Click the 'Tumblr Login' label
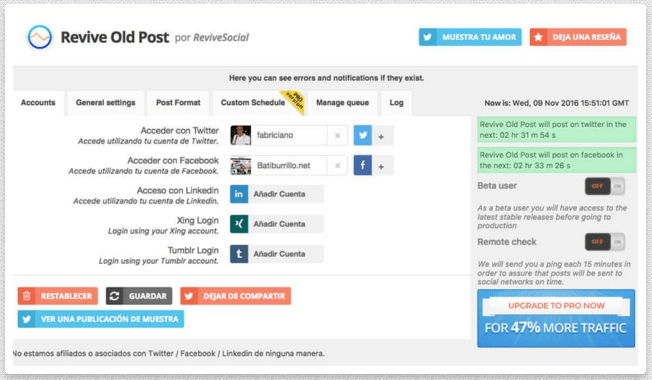This screenshot has height=380, width=652. tap(193, 250)
